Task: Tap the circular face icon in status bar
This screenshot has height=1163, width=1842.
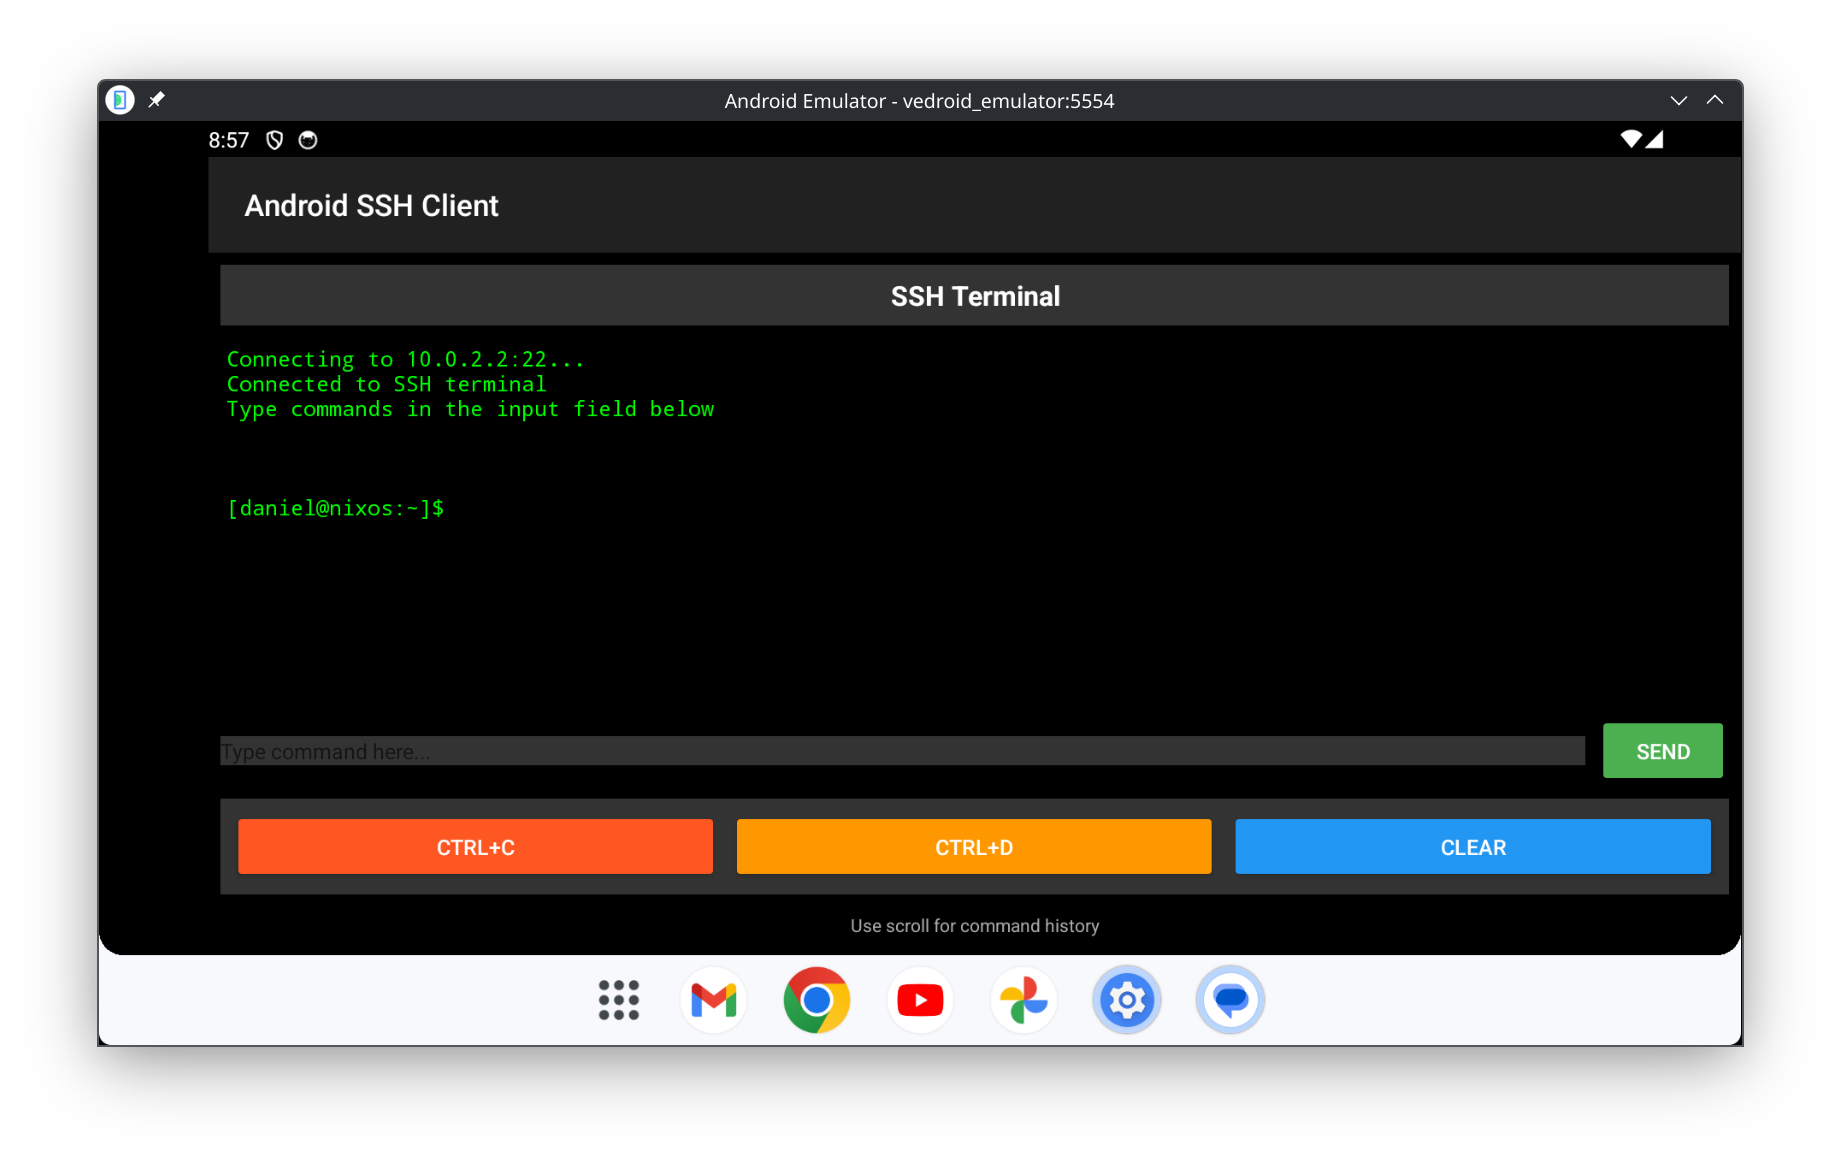Action: coord(308,140)
